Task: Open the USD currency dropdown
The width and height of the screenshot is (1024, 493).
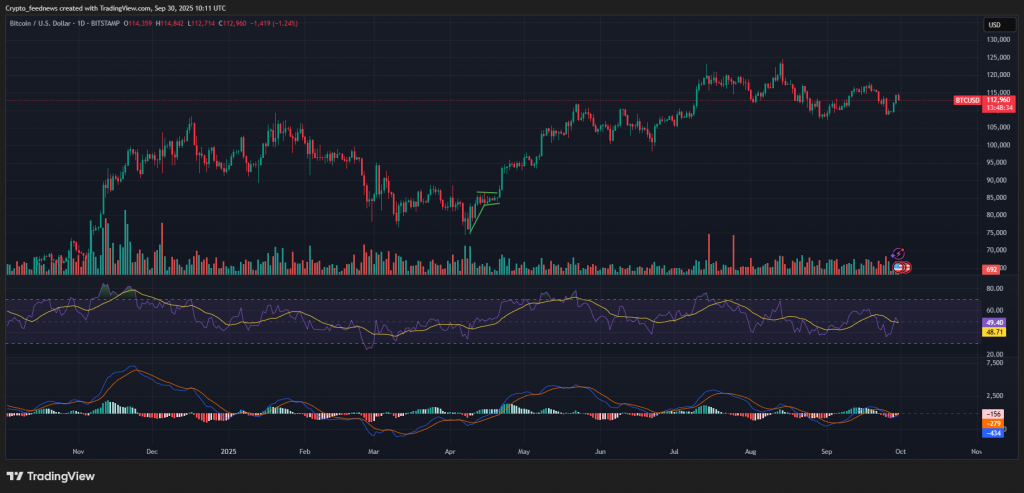Action: (995, 24)
